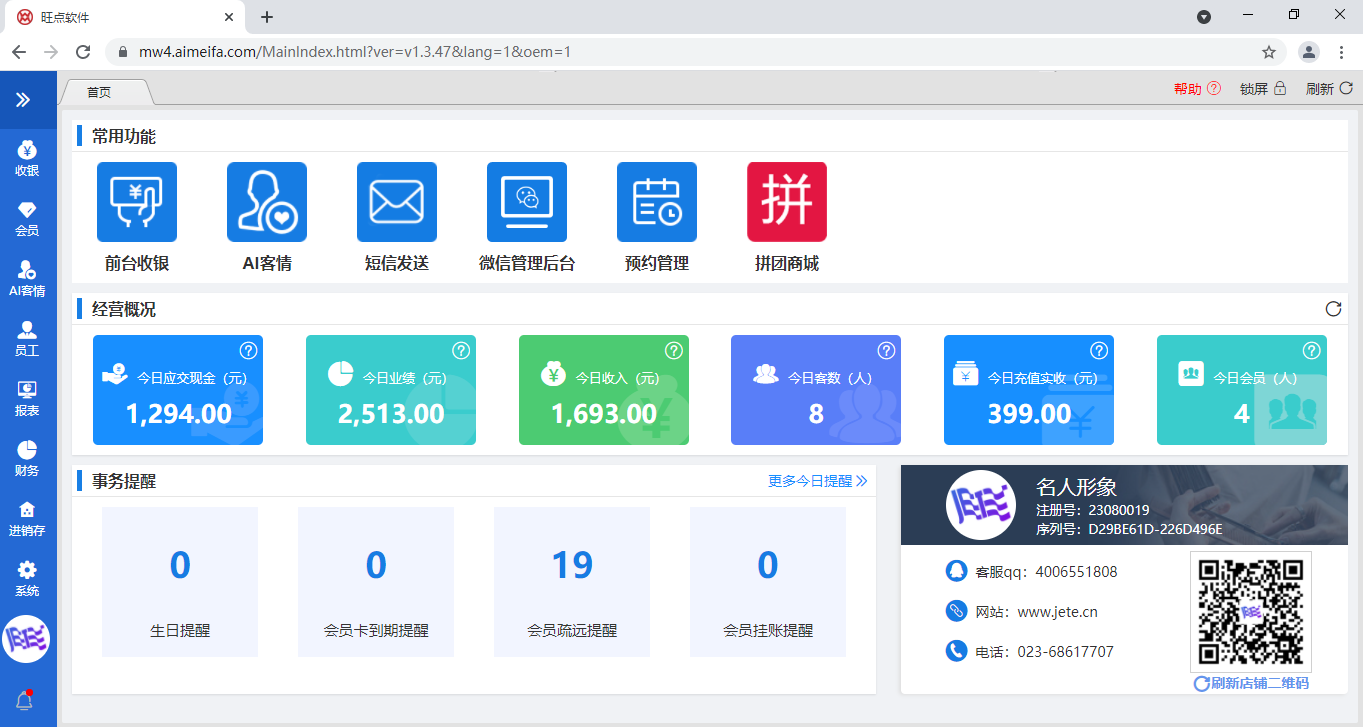
Task: Go back with browser back arrow
Action: [x=19, y=52]
